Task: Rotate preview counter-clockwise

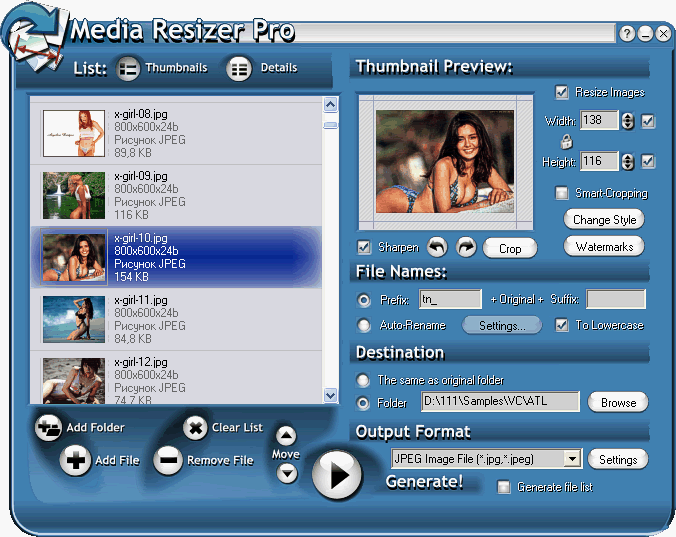Action: coord(437,247)
